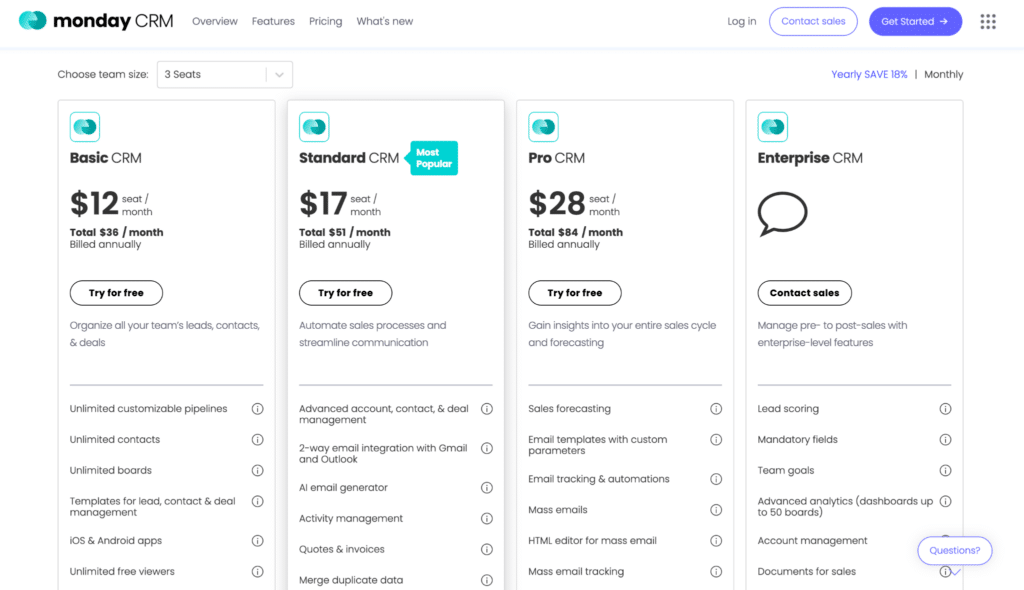This screenshot has width=1024, height=590.
Task: Select the Features navigation tab
Action: [272, 21]
